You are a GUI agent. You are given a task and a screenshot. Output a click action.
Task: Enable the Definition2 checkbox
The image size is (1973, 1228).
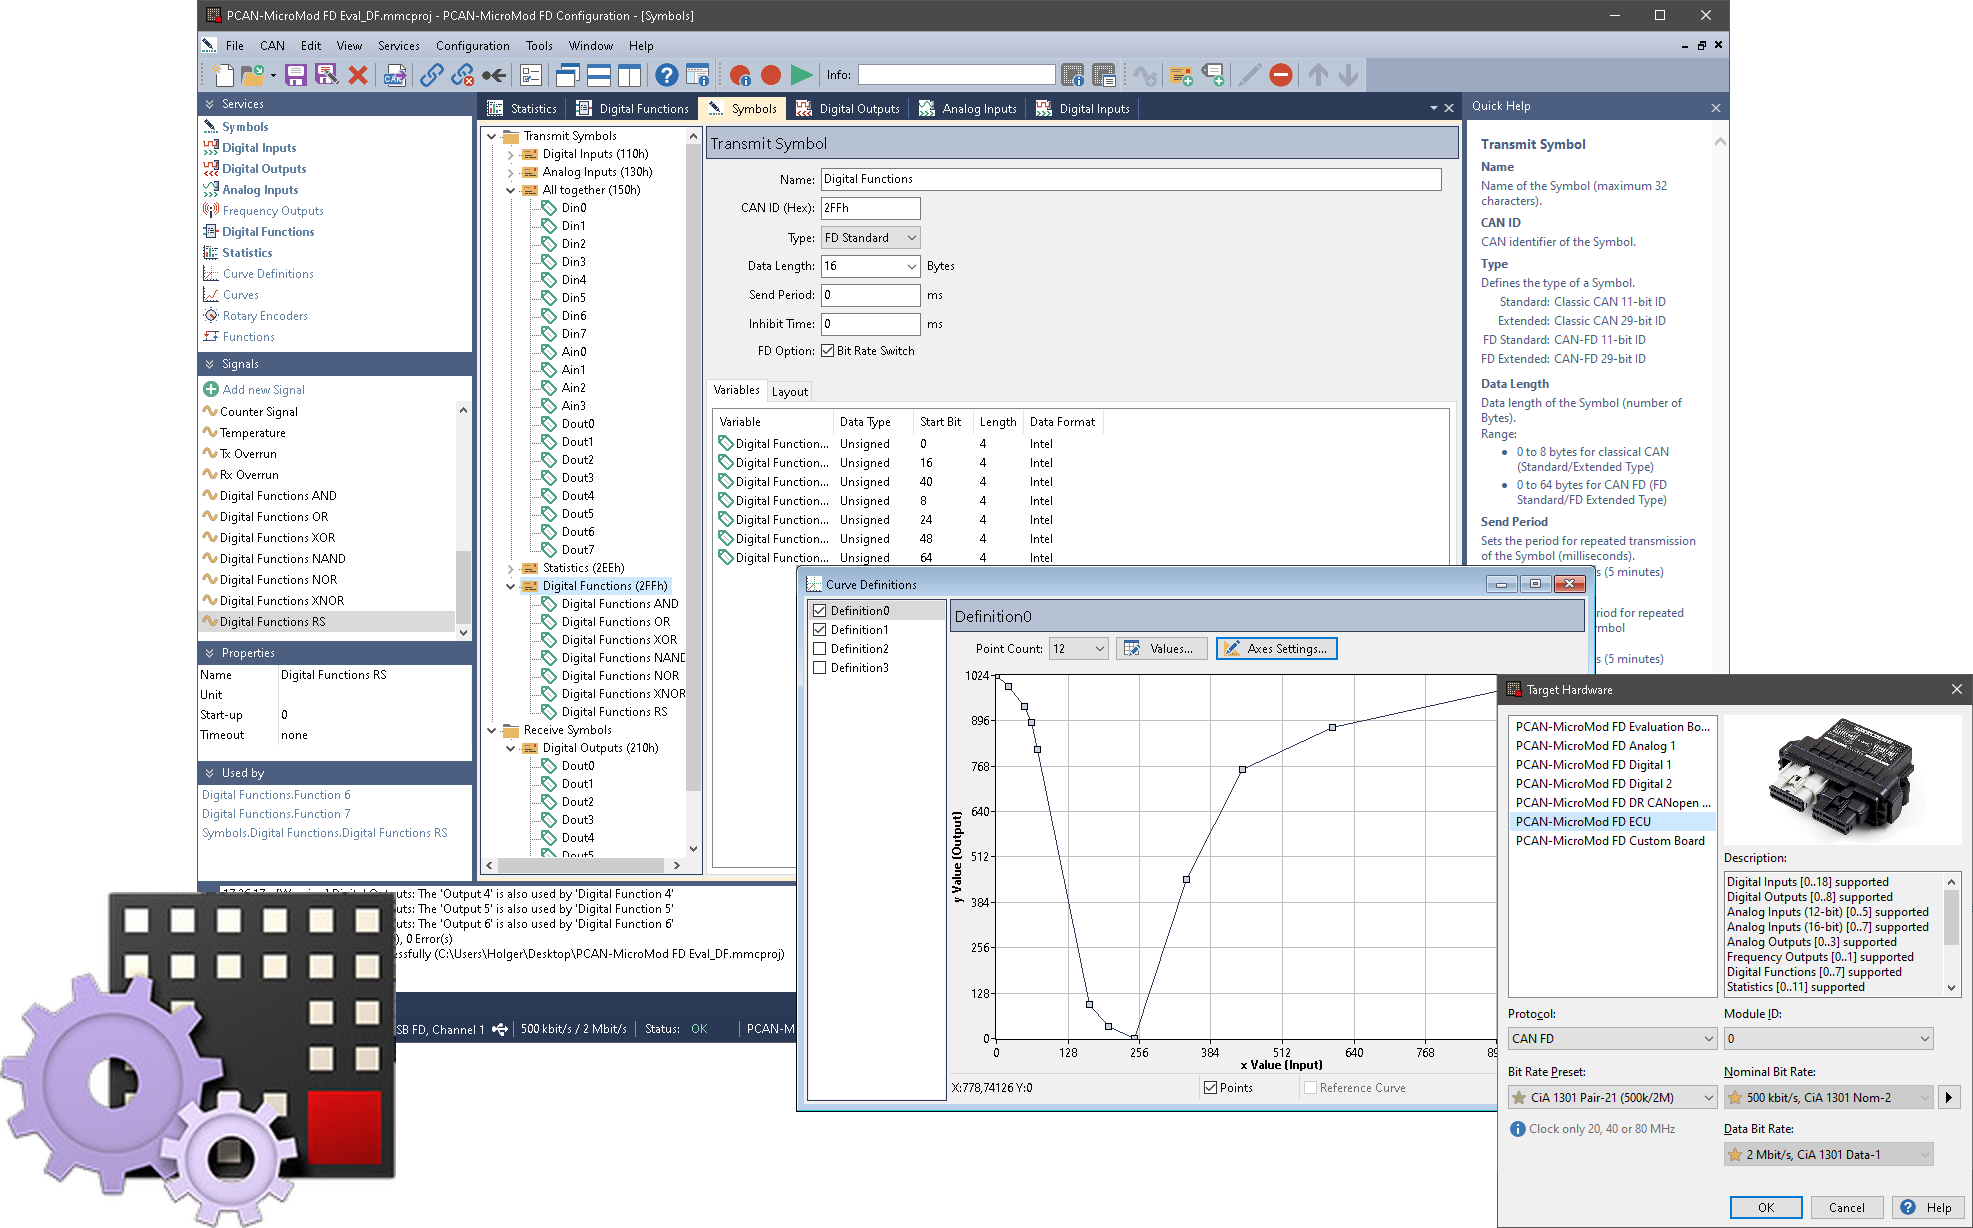click(x=820, y=649)
